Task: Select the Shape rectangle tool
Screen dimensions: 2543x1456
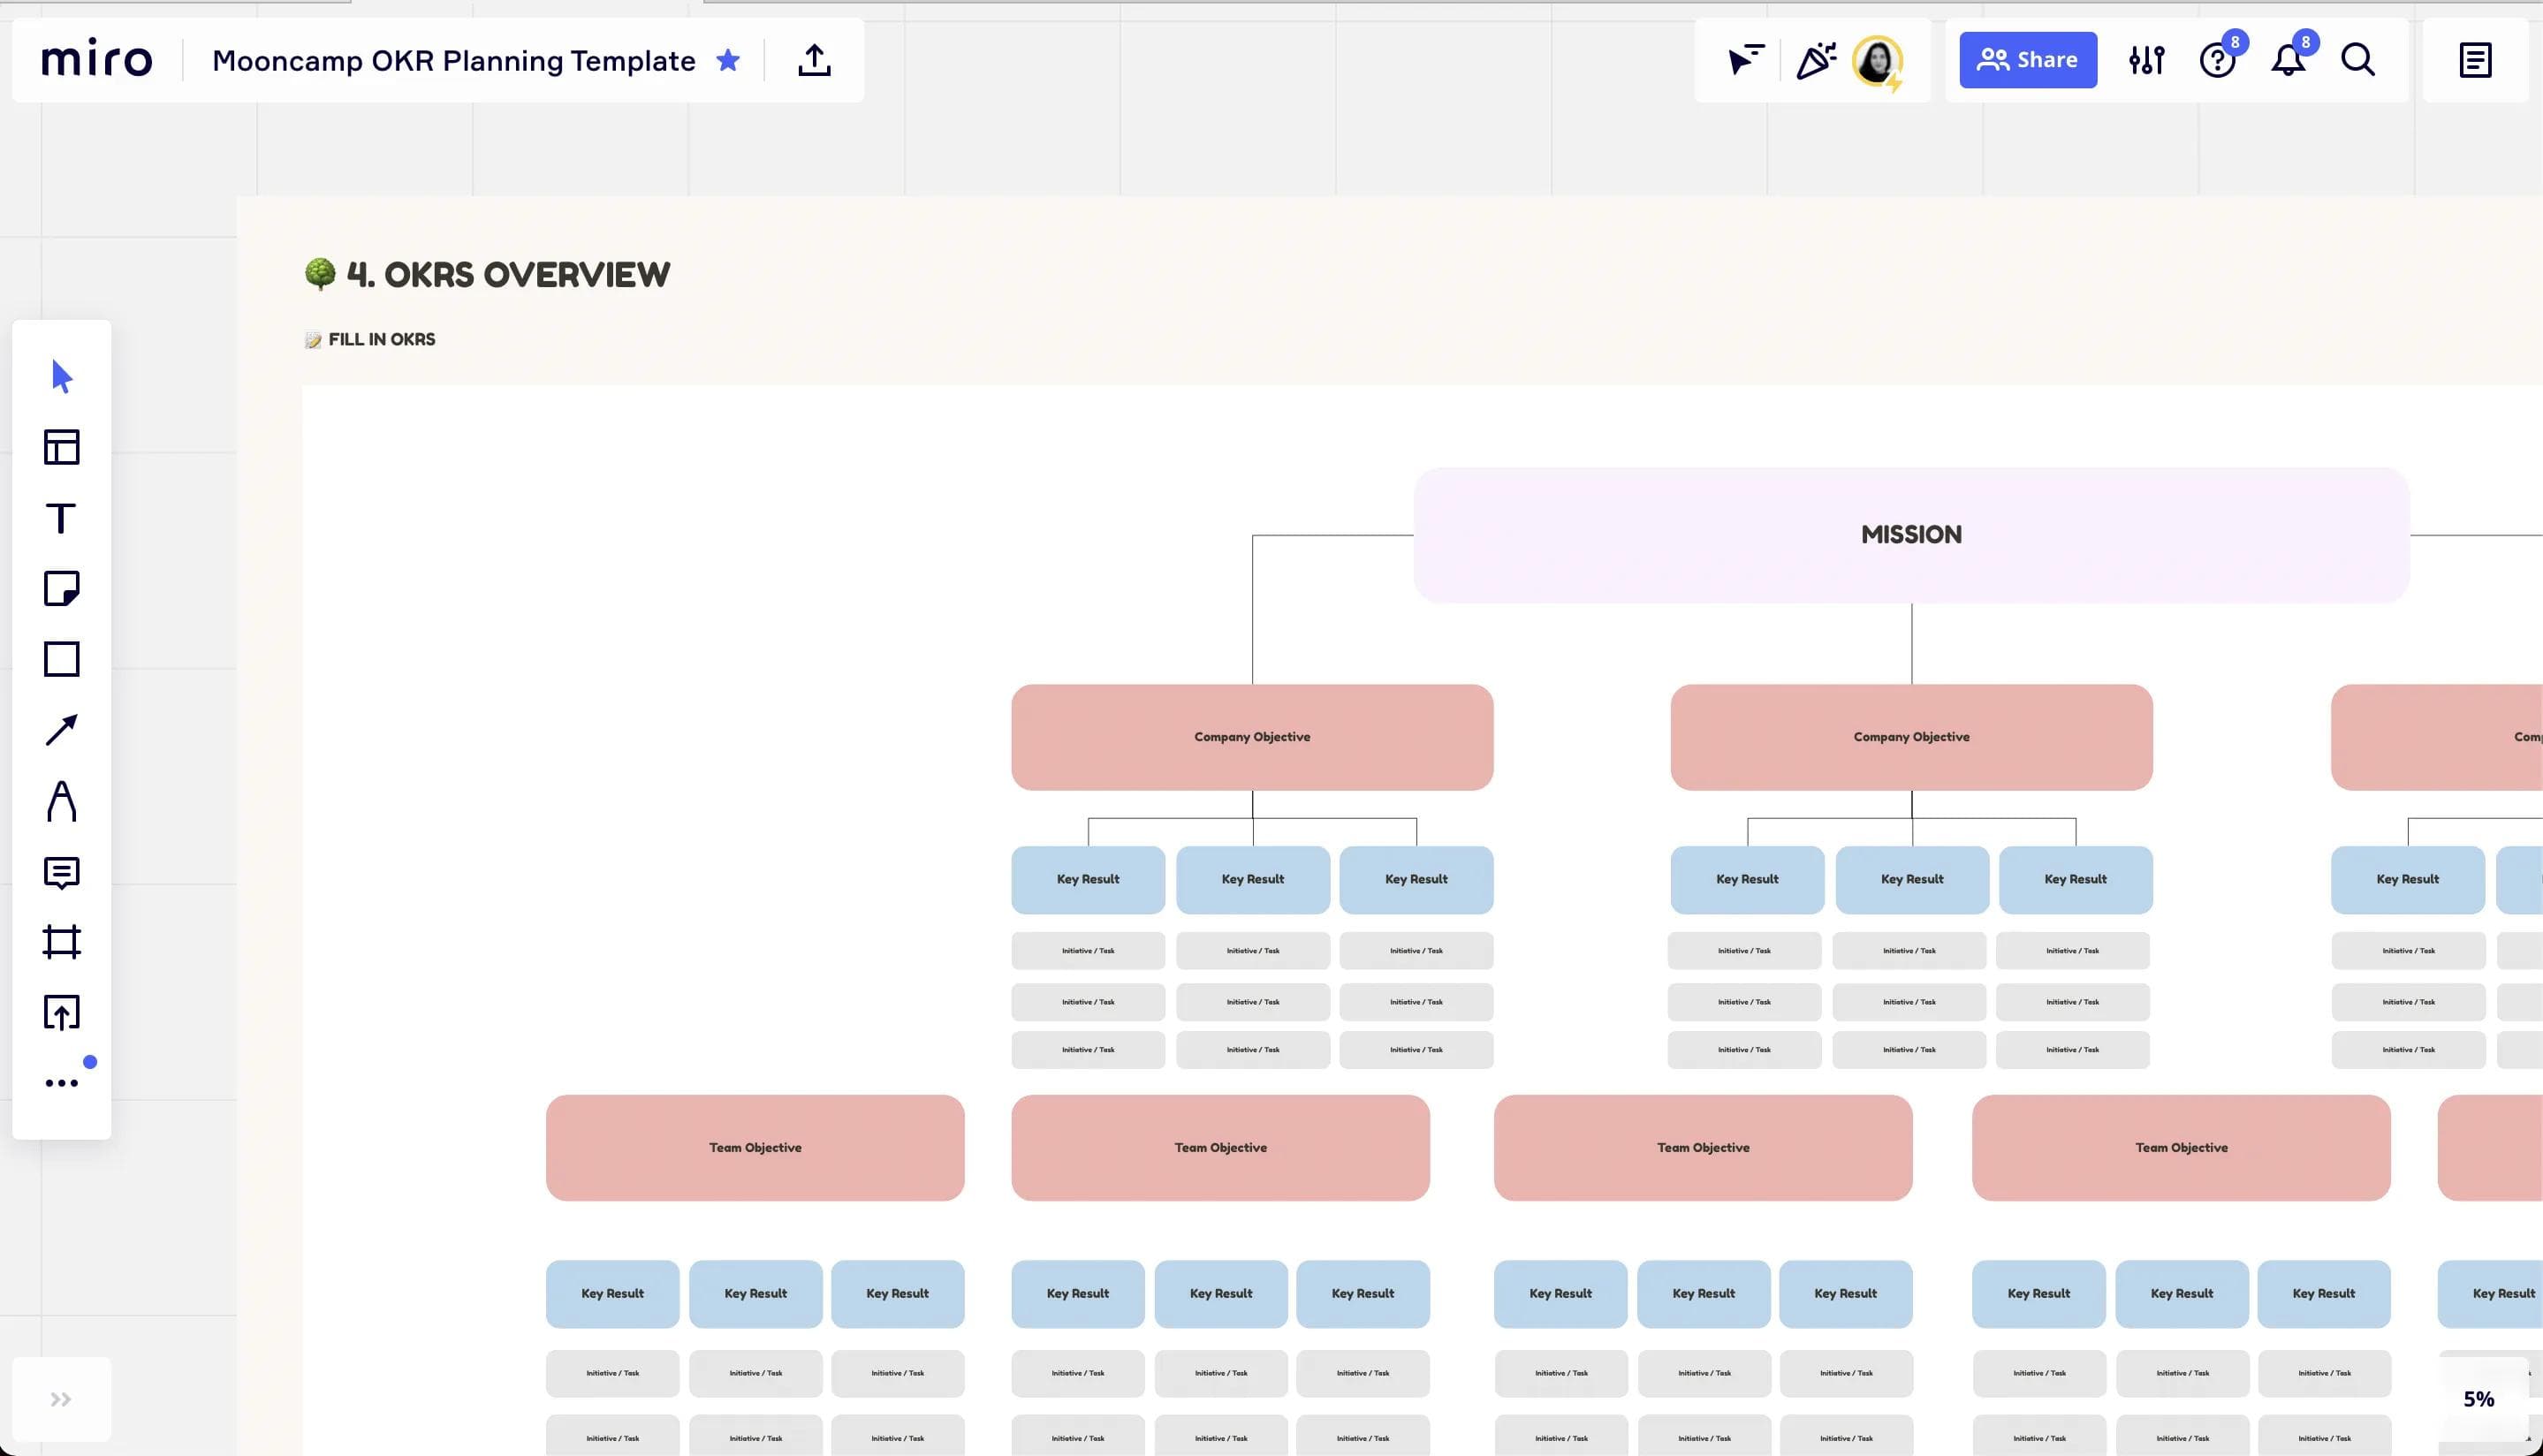Action: [x=61, y=659]
